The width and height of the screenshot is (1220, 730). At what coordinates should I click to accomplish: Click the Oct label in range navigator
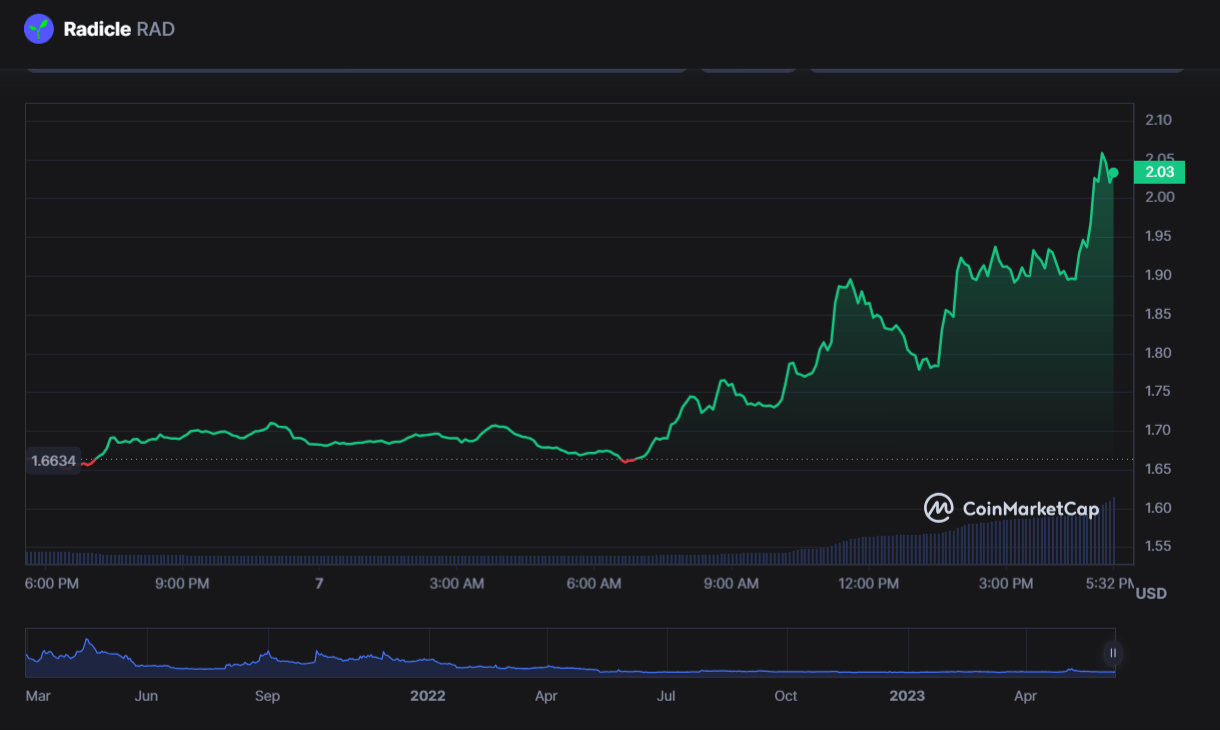point(786,695)
